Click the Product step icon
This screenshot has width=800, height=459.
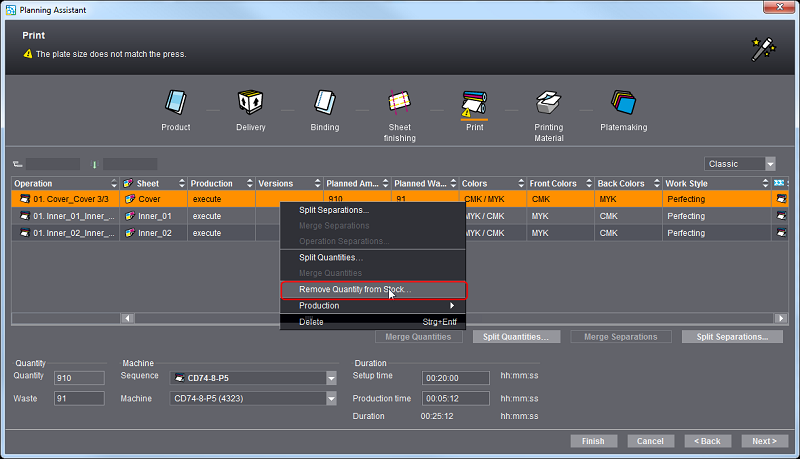click(x=176, y=102)
